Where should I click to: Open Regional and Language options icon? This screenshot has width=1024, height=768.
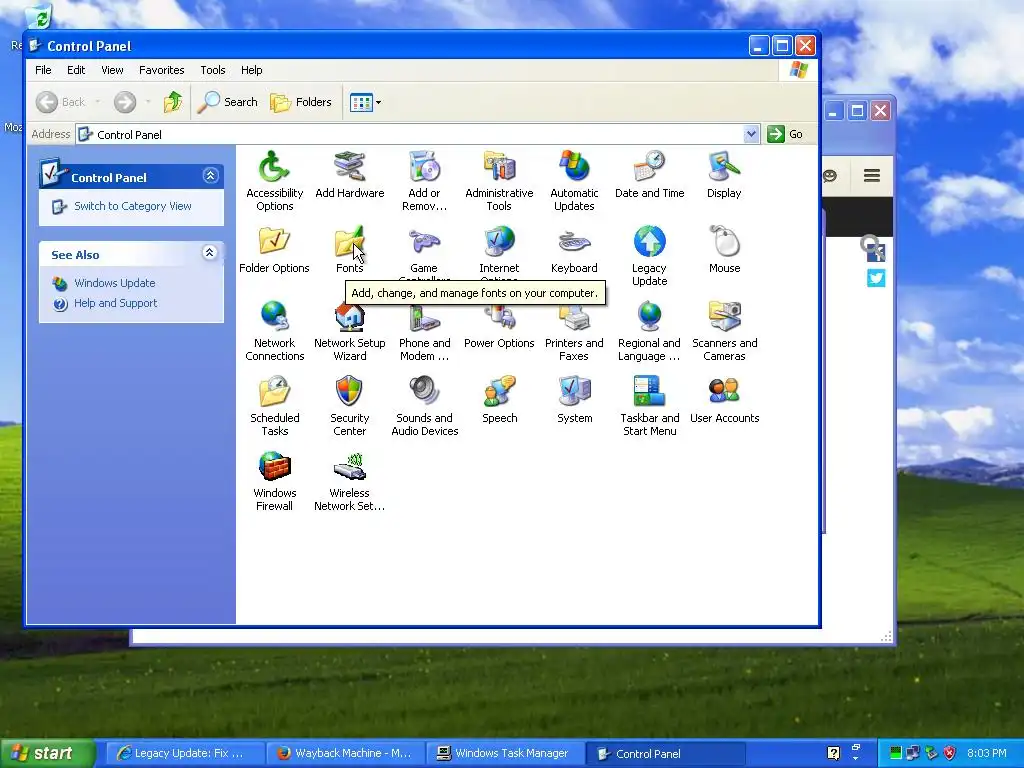(x=649, y=317)
